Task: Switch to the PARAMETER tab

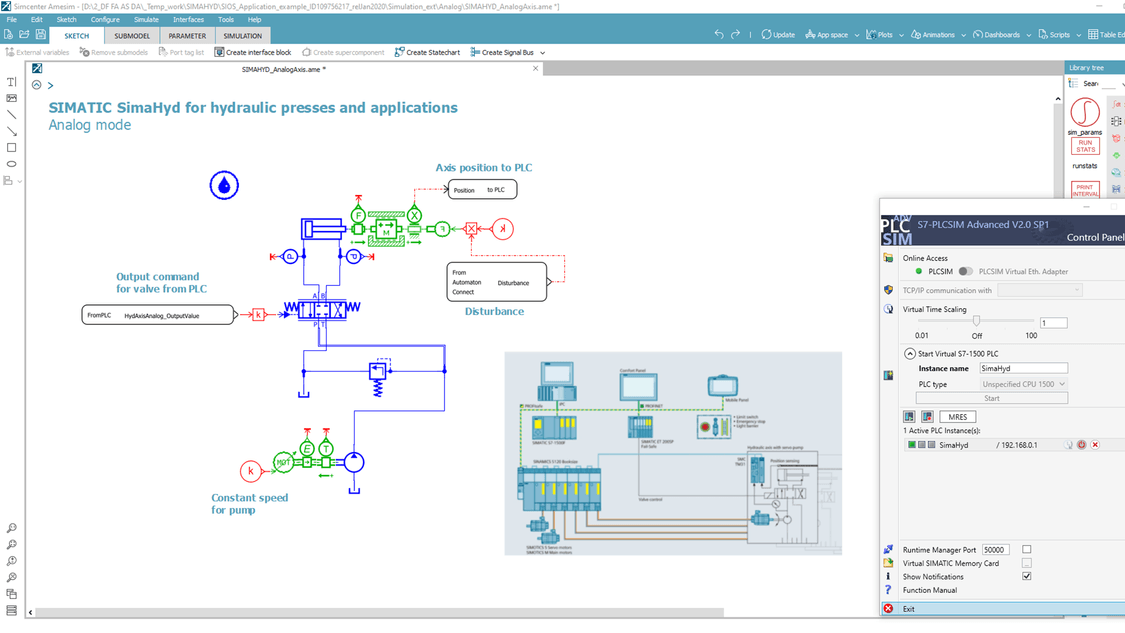Action: (x=187, y=35)
